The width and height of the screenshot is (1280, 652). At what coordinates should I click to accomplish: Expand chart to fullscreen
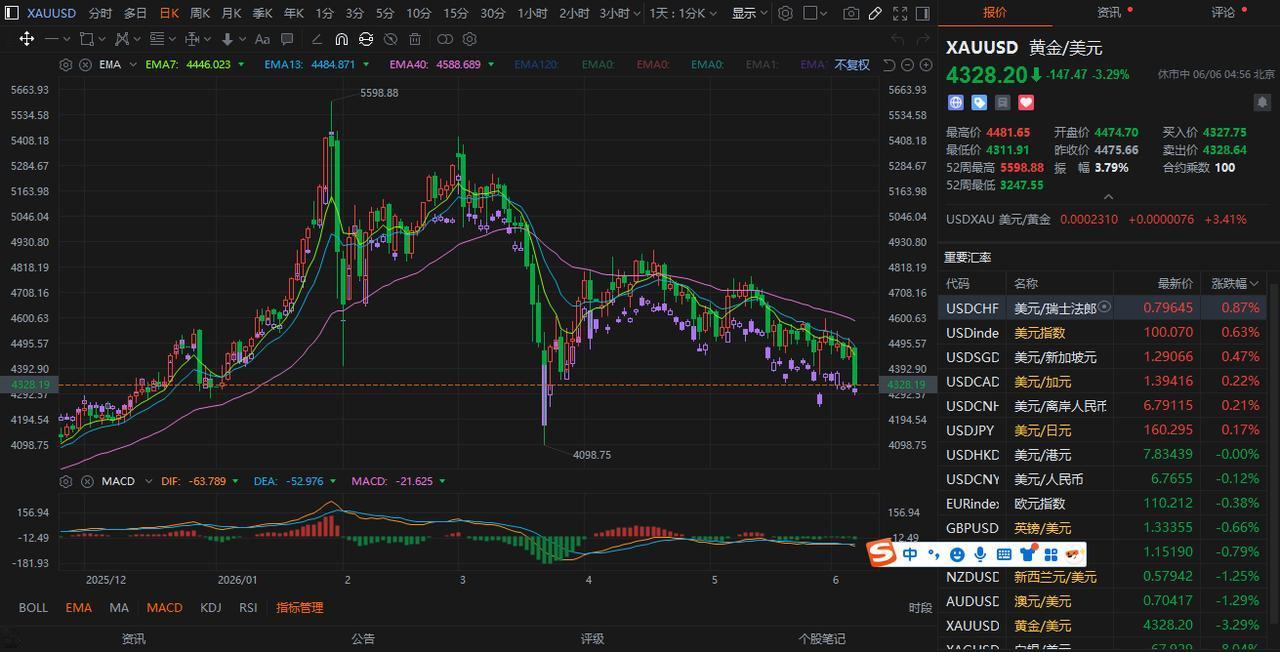900,13
